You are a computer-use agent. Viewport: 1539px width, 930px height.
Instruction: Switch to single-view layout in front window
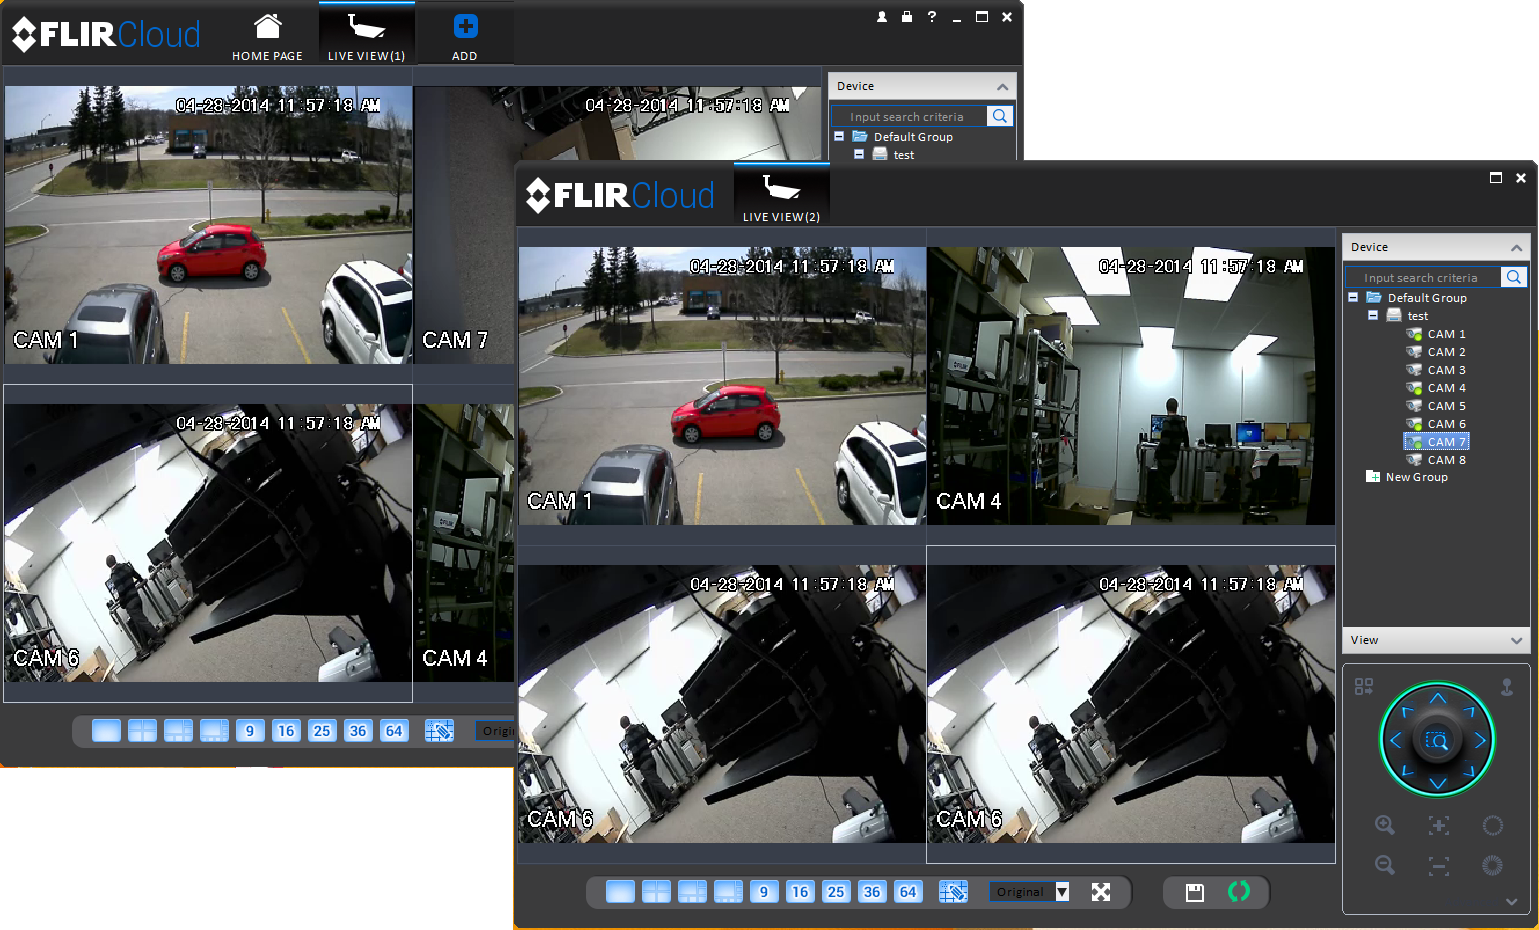click(x=620, y=892)
